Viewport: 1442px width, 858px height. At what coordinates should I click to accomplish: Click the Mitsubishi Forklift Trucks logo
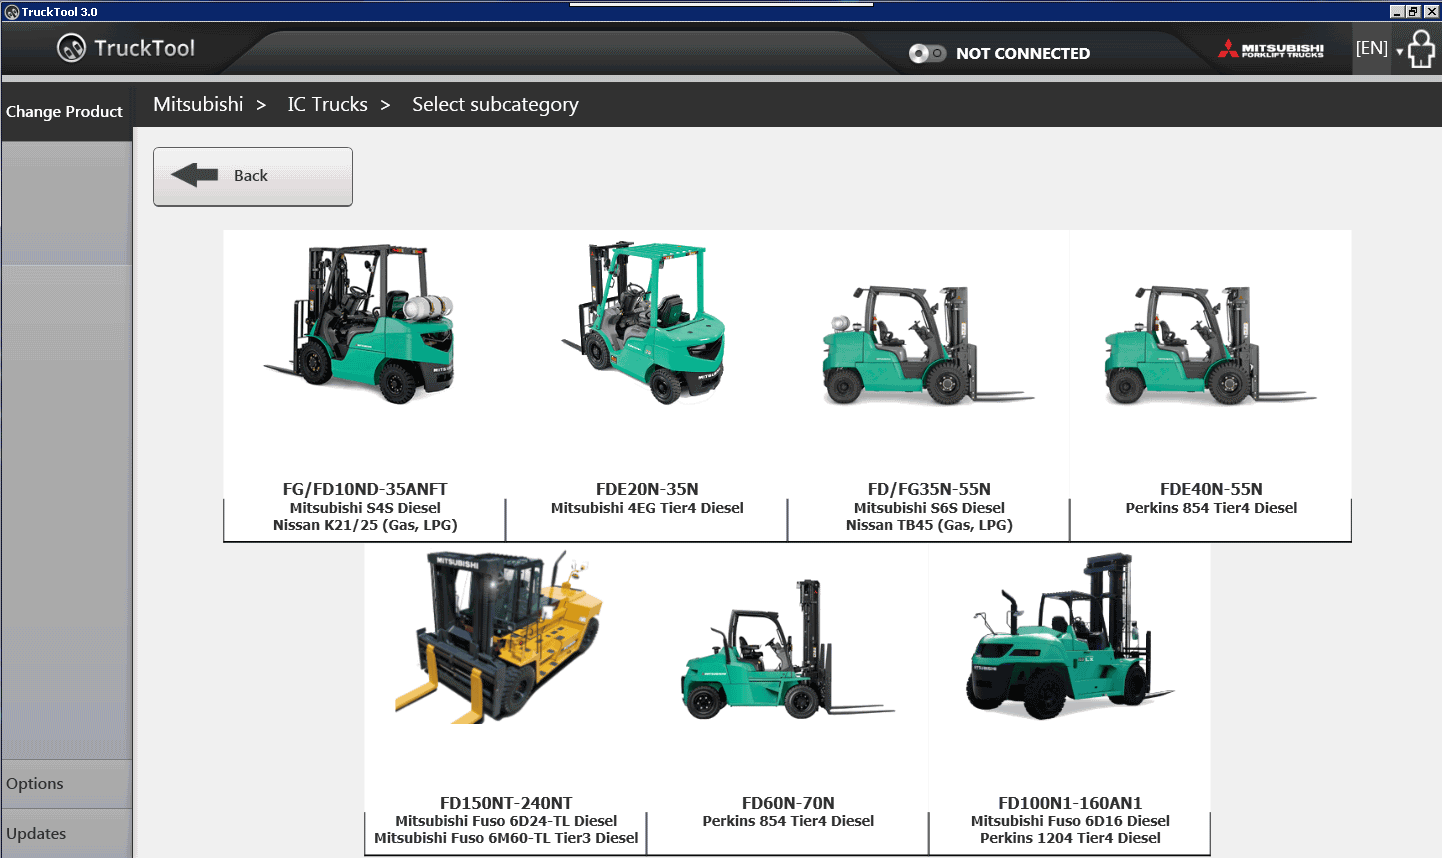[1271, 49]
